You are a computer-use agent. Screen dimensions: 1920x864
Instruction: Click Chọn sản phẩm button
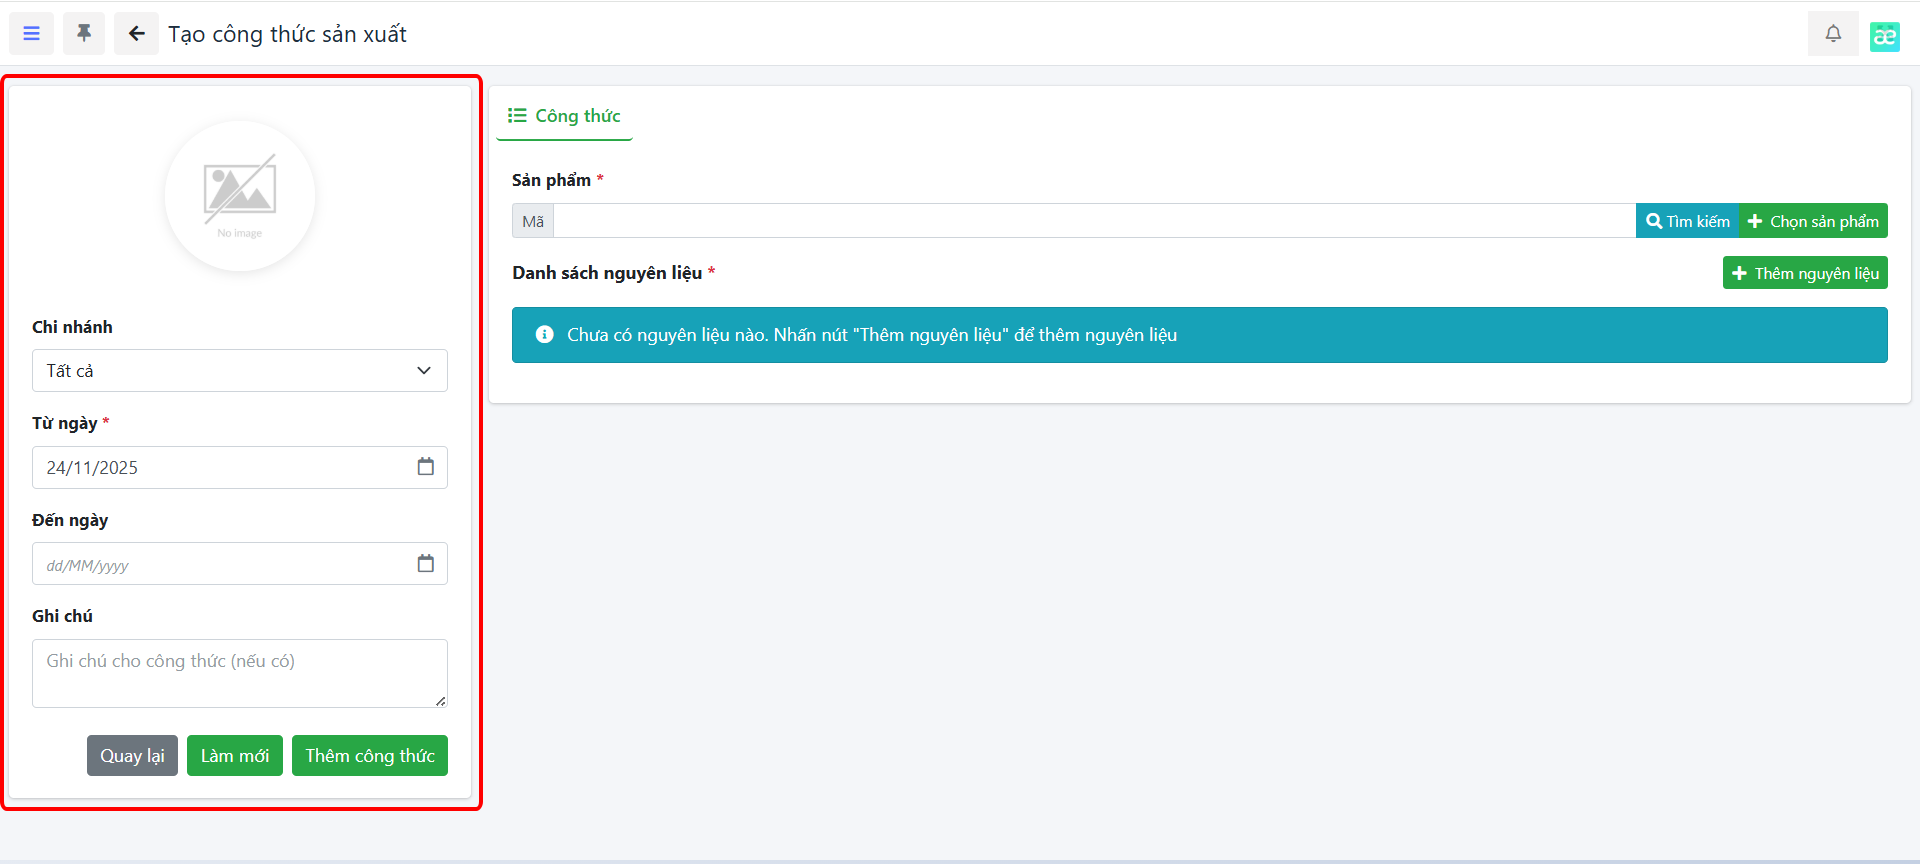tap(1813, 221)
